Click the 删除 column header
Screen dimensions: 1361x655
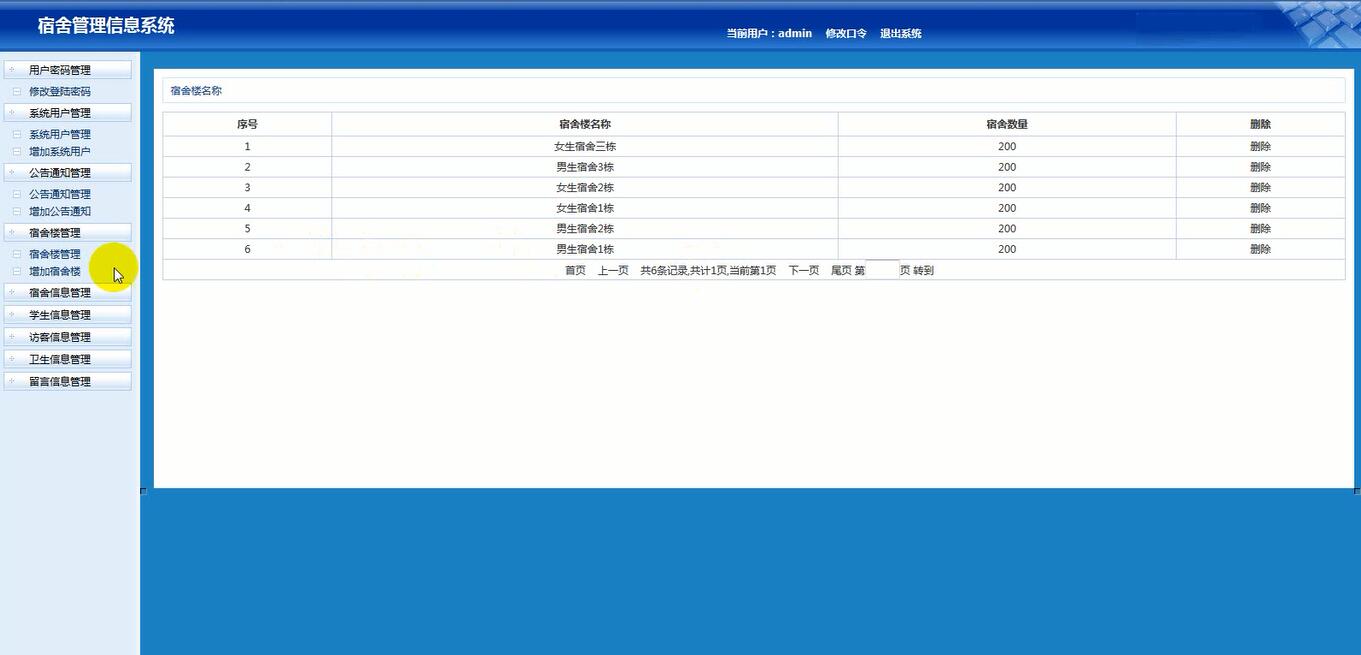1260,124
